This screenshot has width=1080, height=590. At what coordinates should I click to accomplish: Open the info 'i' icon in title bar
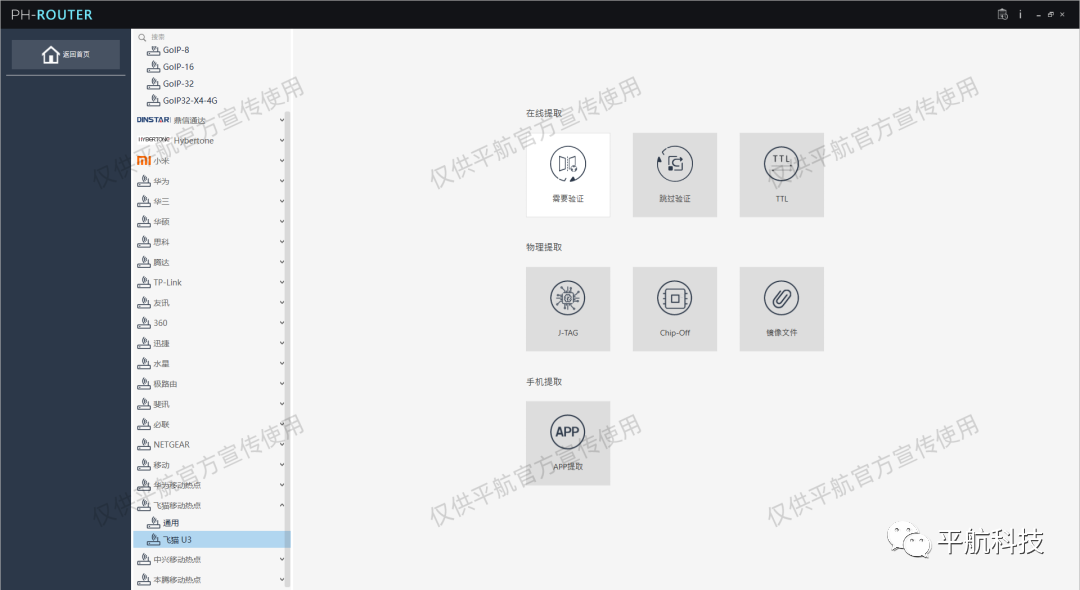1020,14
